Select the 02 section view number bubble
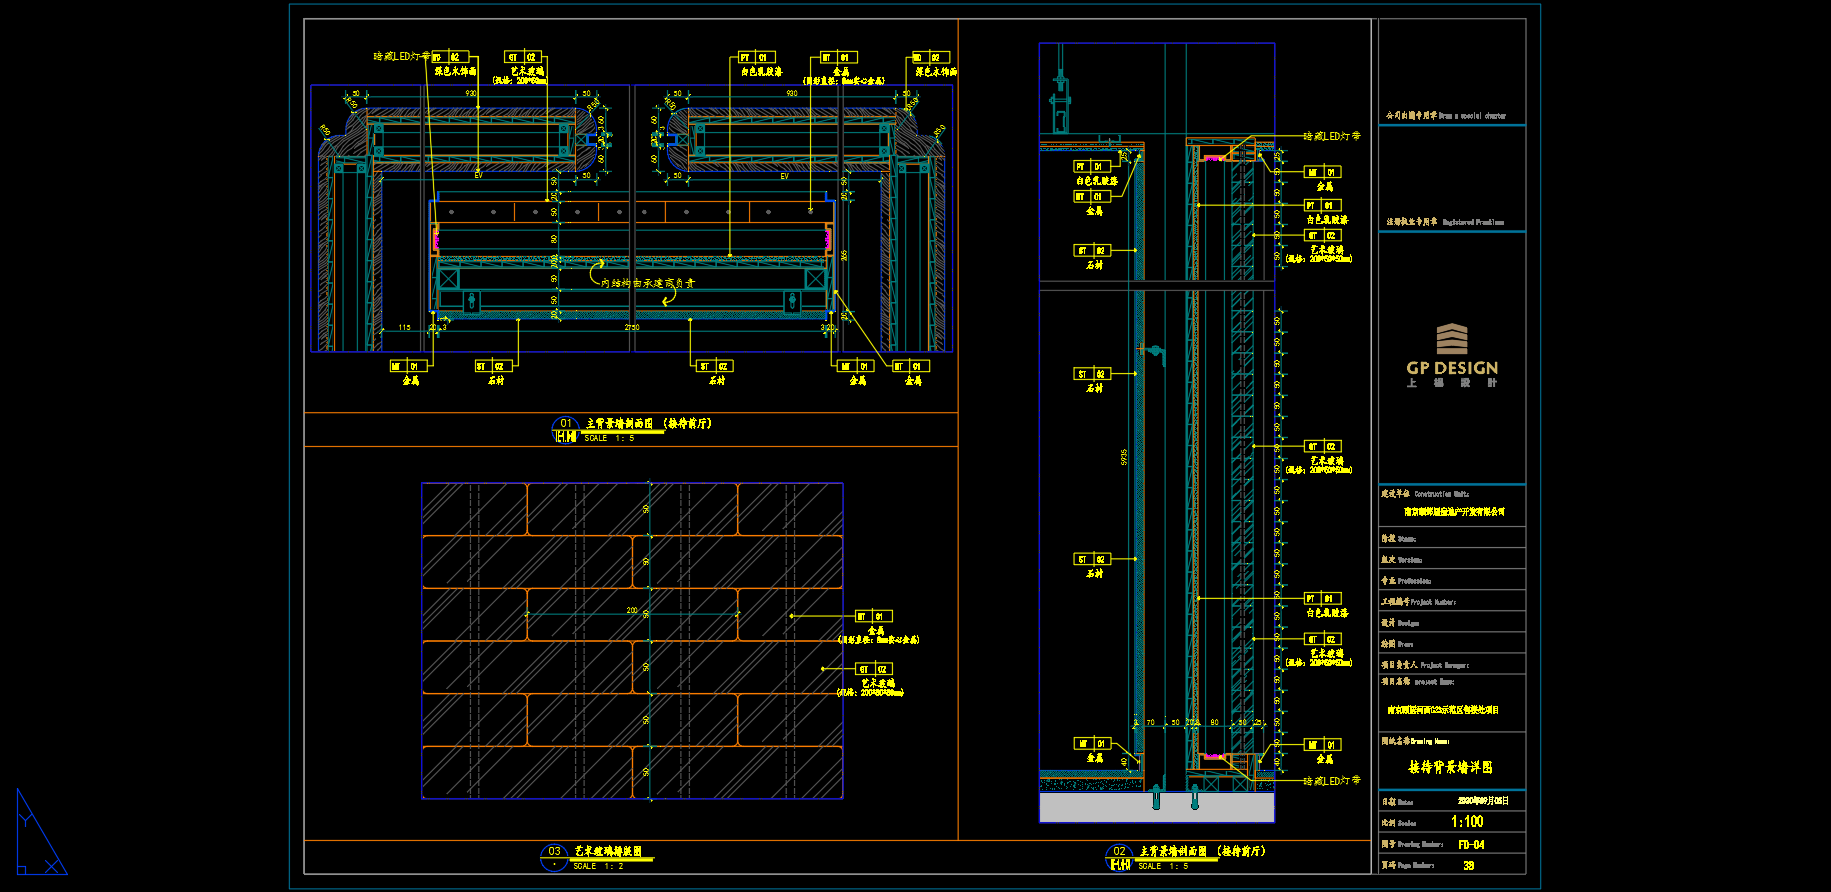This screenshot has width=1831, height=892. click(x=1120, y=852)
